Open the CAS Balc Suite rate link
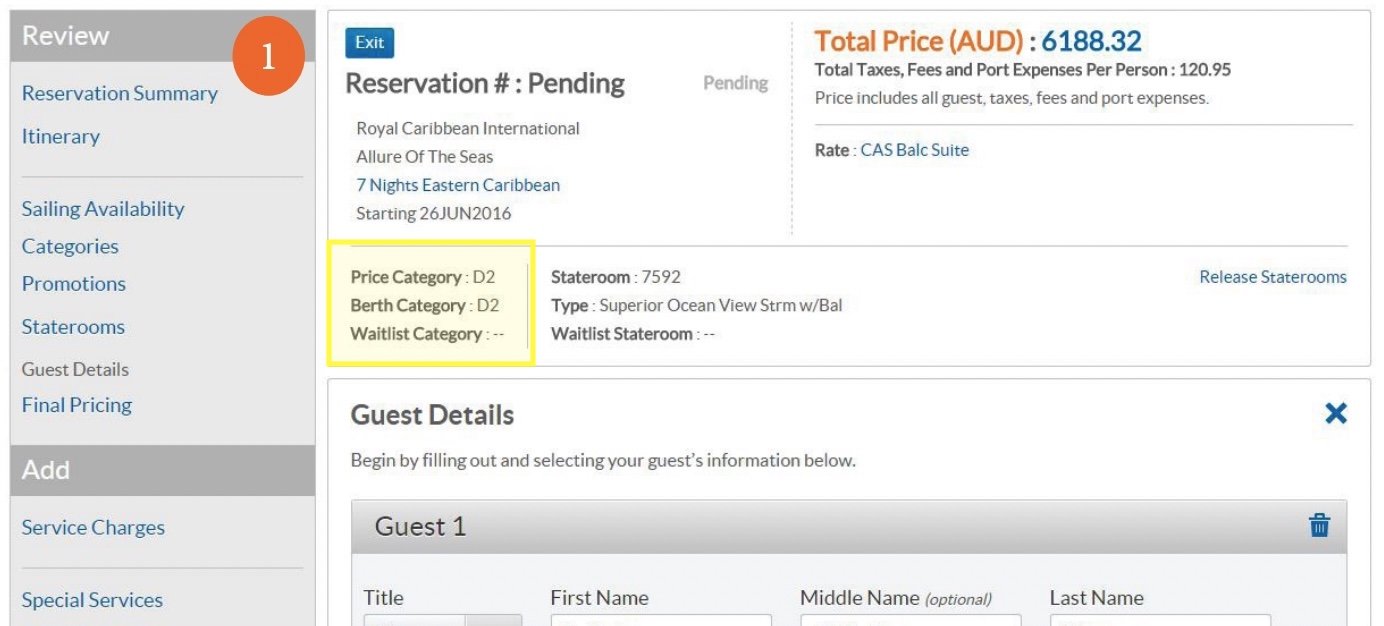The width and height of the screenshot is (1384, 626). pos(915,150)
